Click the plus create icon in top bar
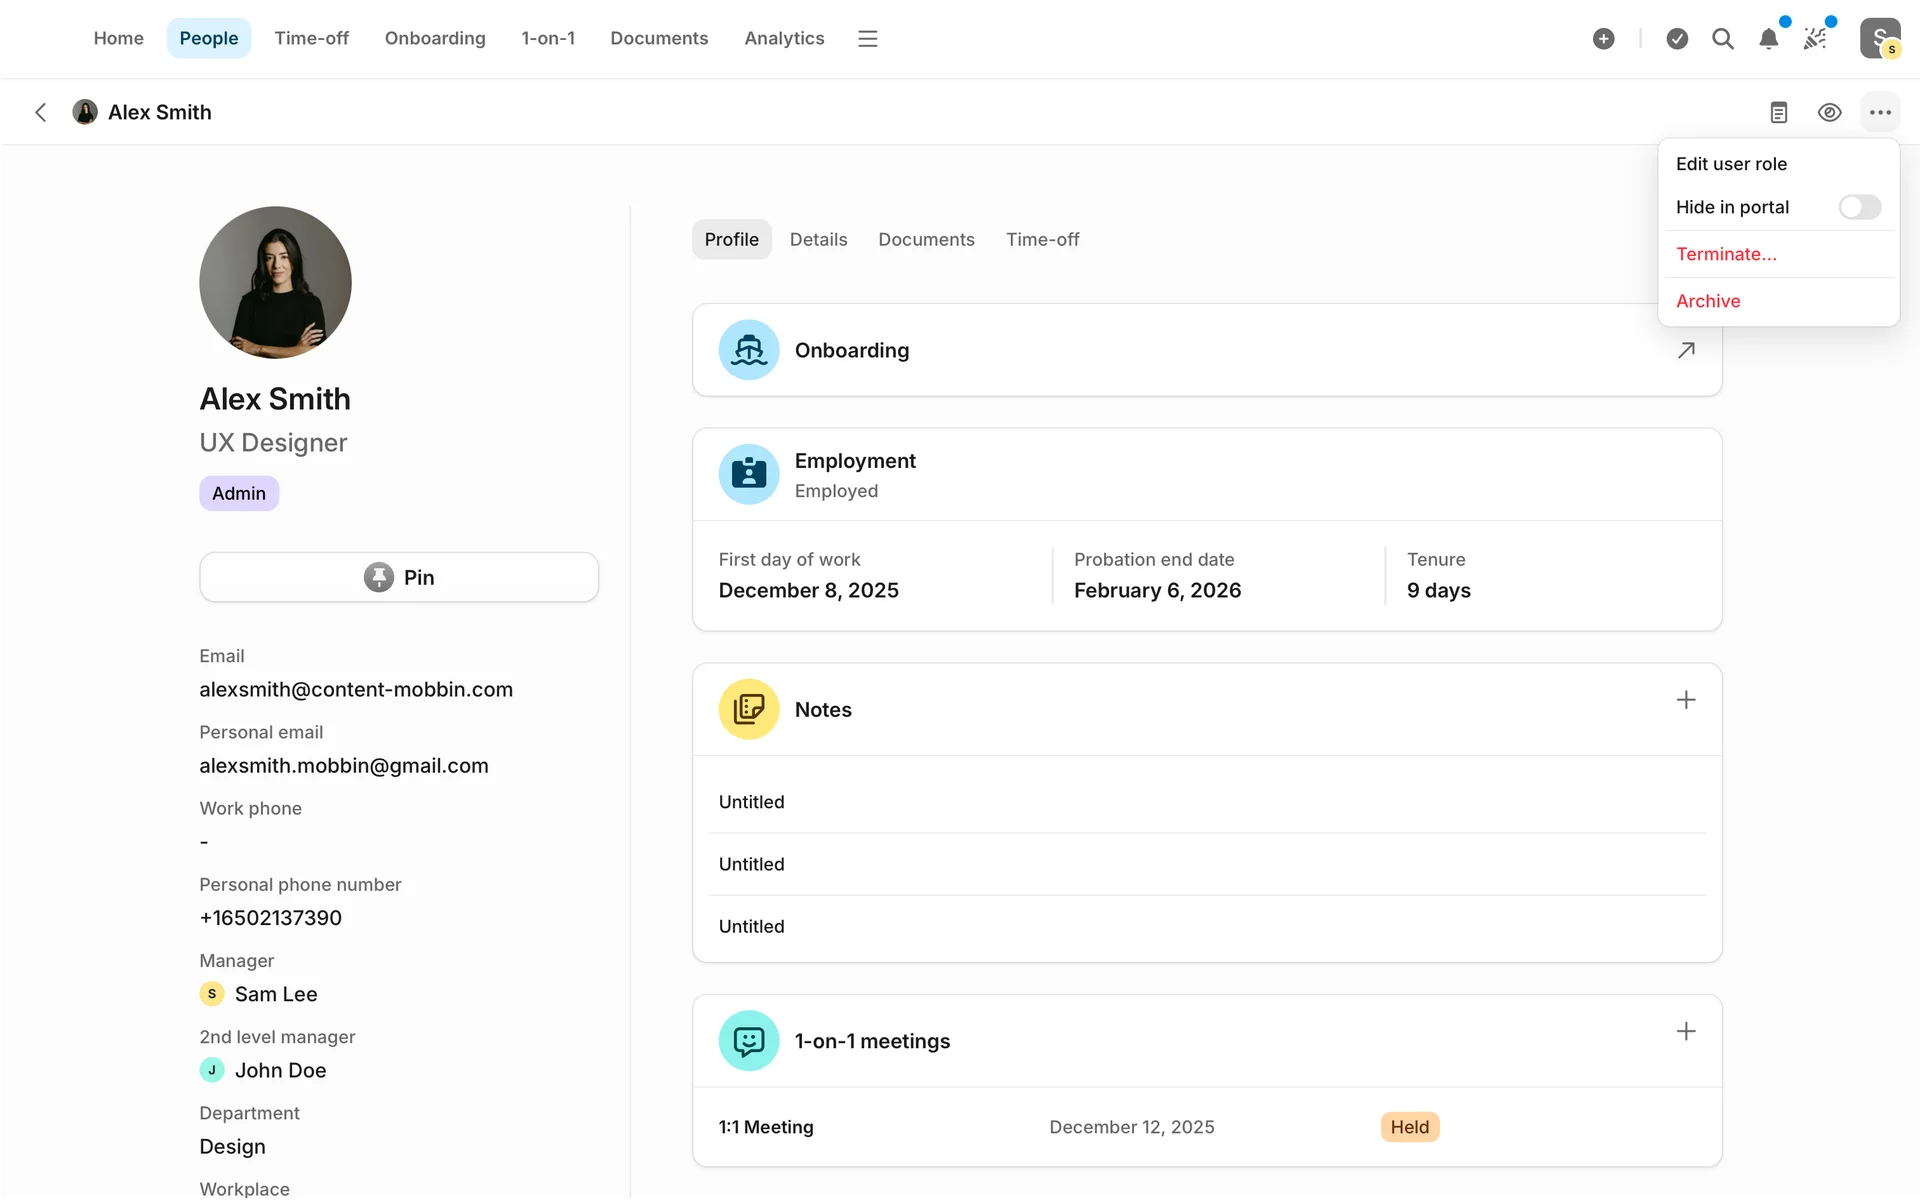 tap(1603, 38)
